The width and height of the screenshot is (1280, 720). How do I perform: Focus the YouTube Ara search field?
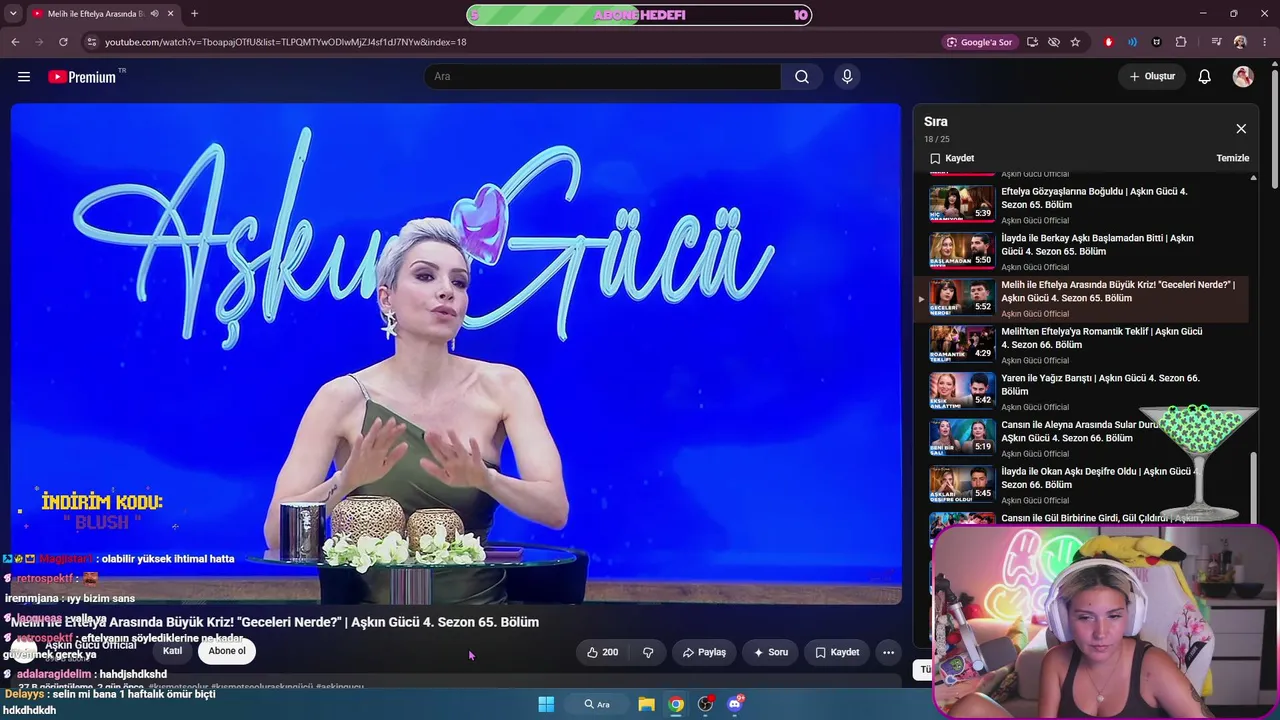click(603, 77)
